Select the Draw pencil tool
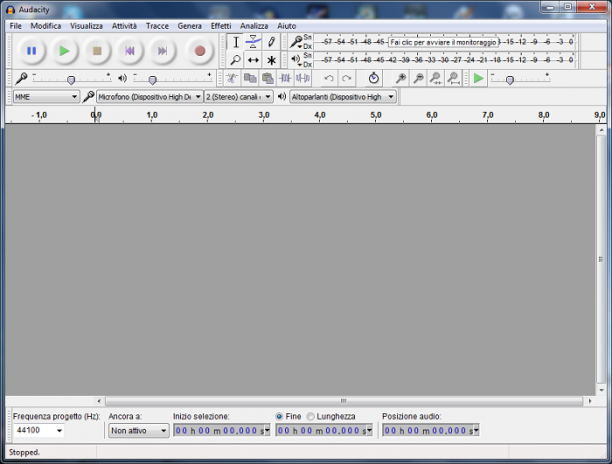Image resolution: width=612 pixels, height=464 pixels. [271, 42]
